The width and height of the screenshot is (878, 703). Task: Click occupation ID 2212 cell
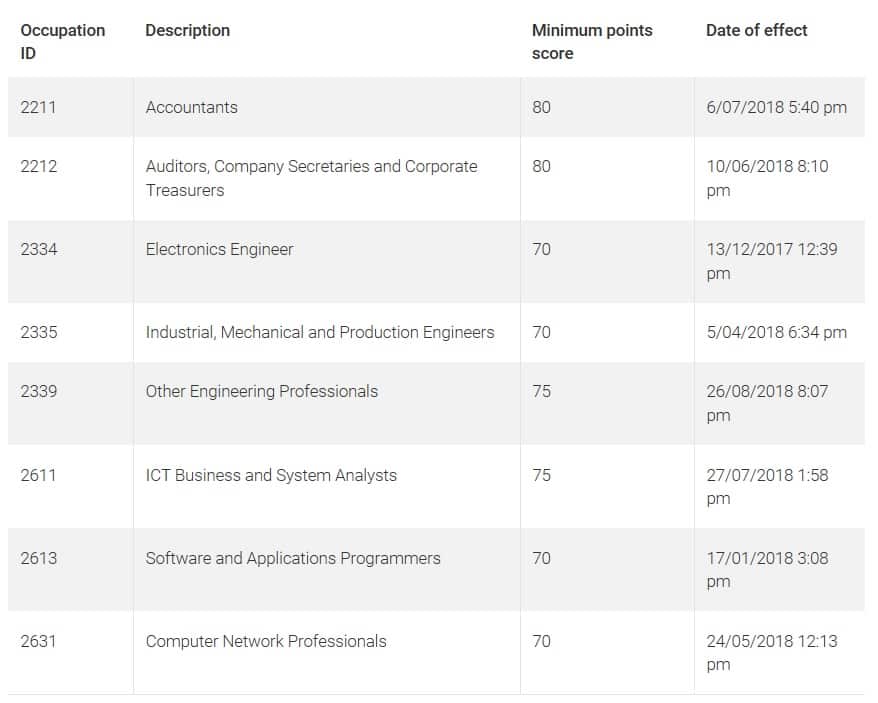38,166
